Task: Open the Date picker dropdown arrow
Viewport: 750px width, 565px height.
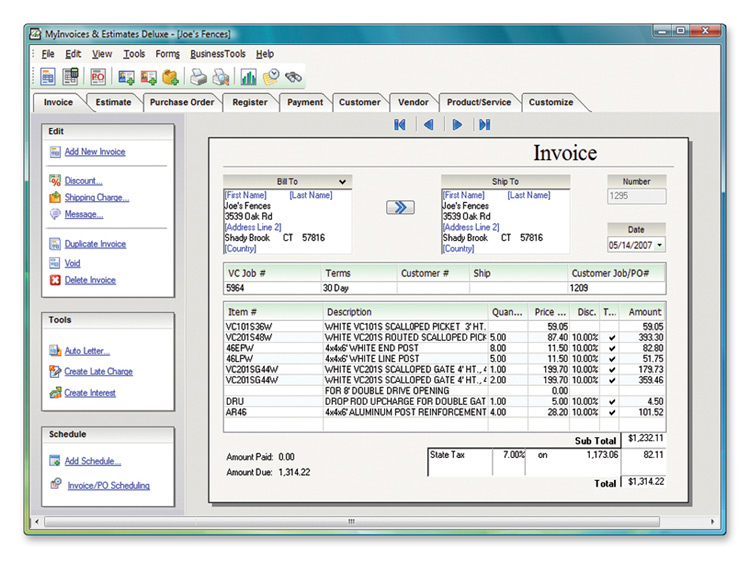Action: pos(660,245)
